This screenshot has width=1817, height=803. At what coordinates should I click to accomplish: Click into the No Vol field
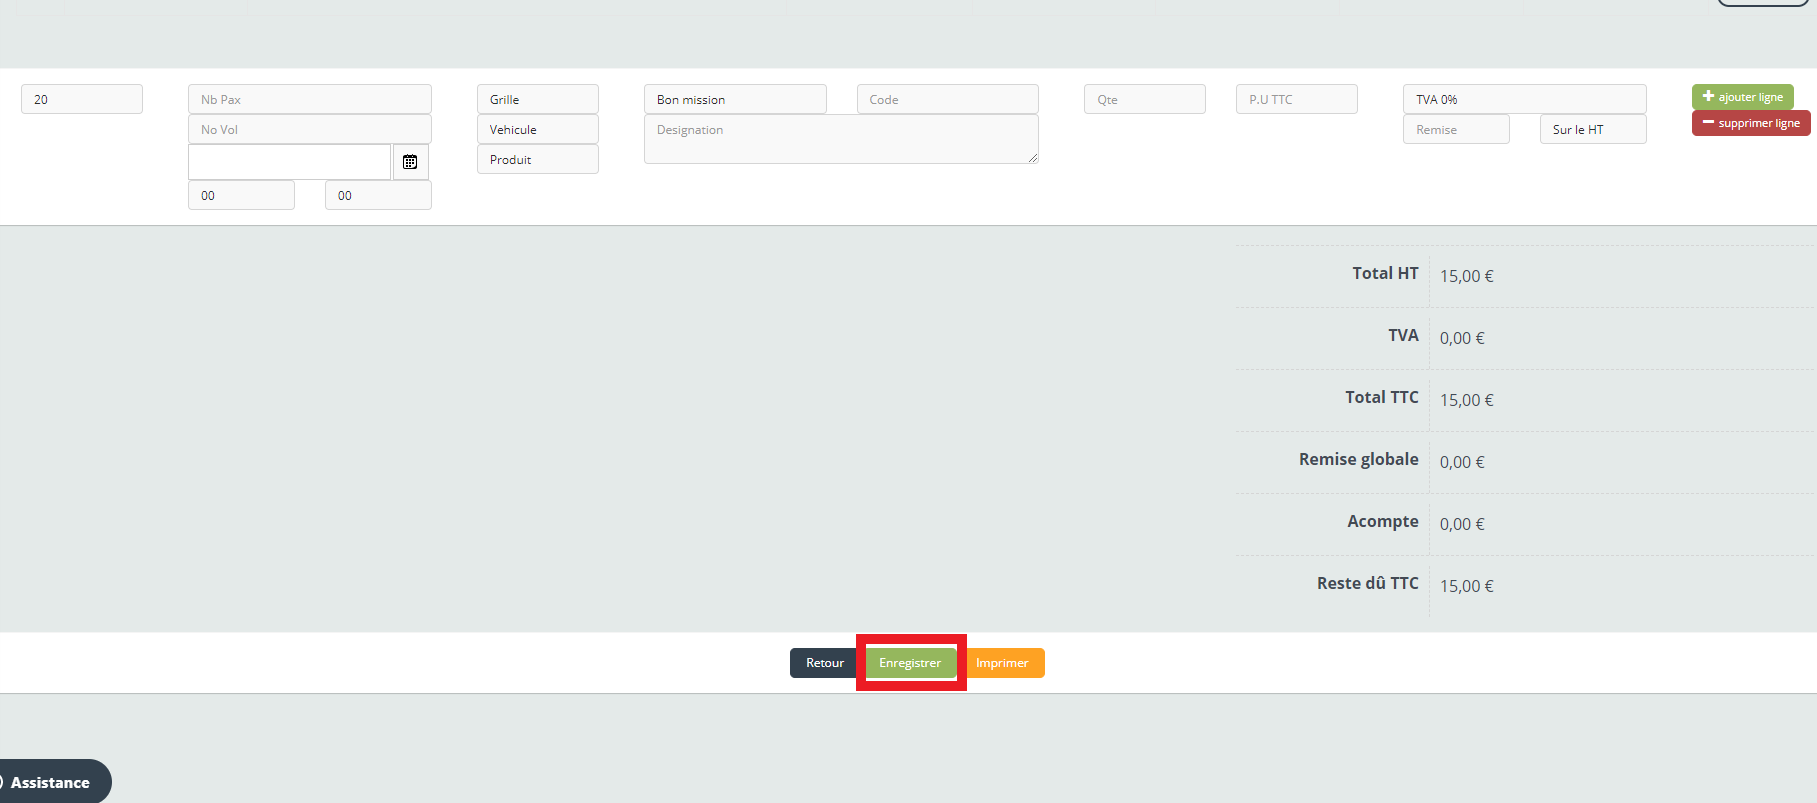coord(309,130)
